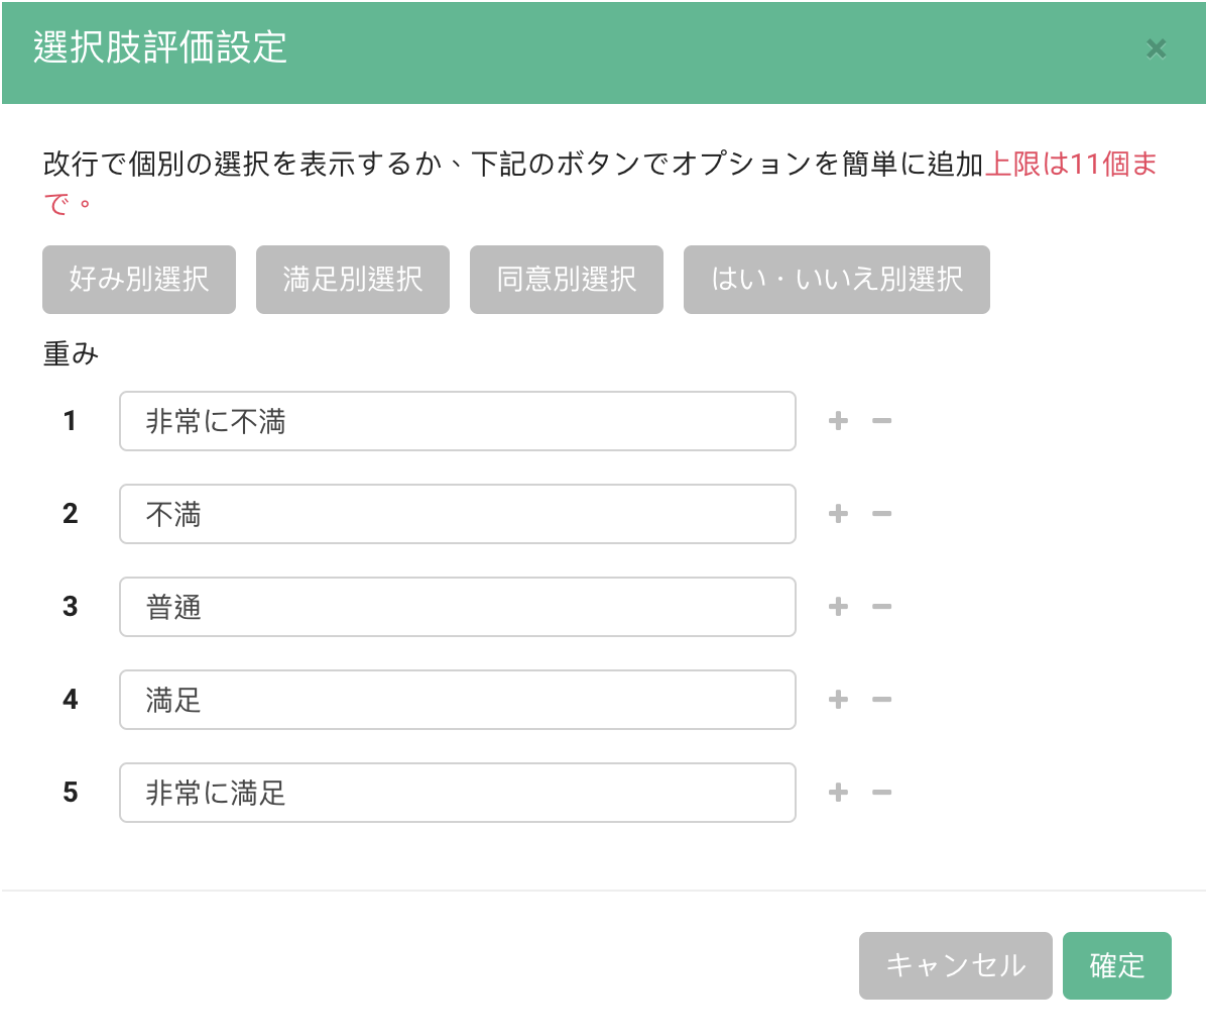Remove the 非常に満足 option
Viewport: 1206px width, 1016px height.
click(x=881, y=793)
